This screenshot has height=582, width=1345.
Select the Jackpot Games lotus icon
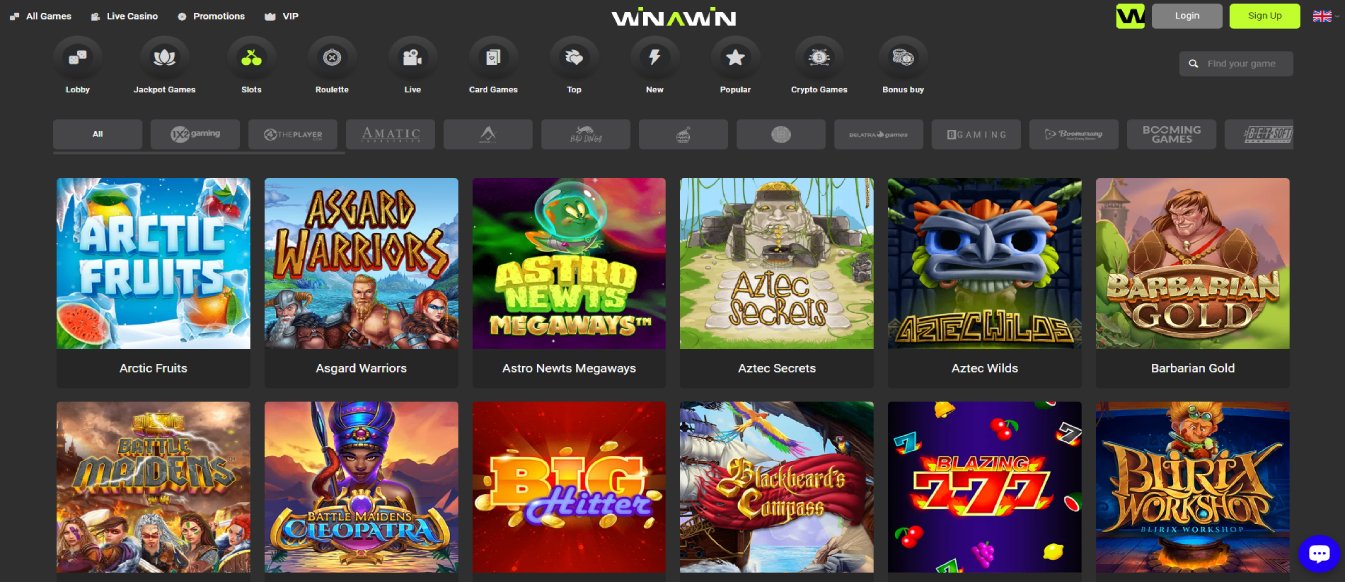tap(164, 59)
